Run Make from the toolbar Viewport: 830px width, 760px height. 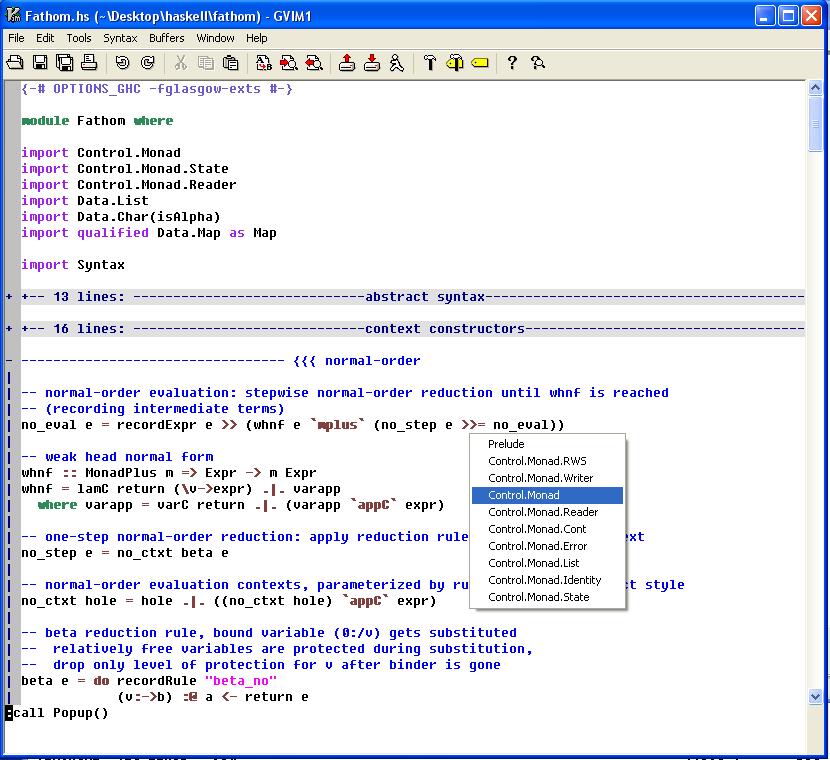tap(432, 62)
